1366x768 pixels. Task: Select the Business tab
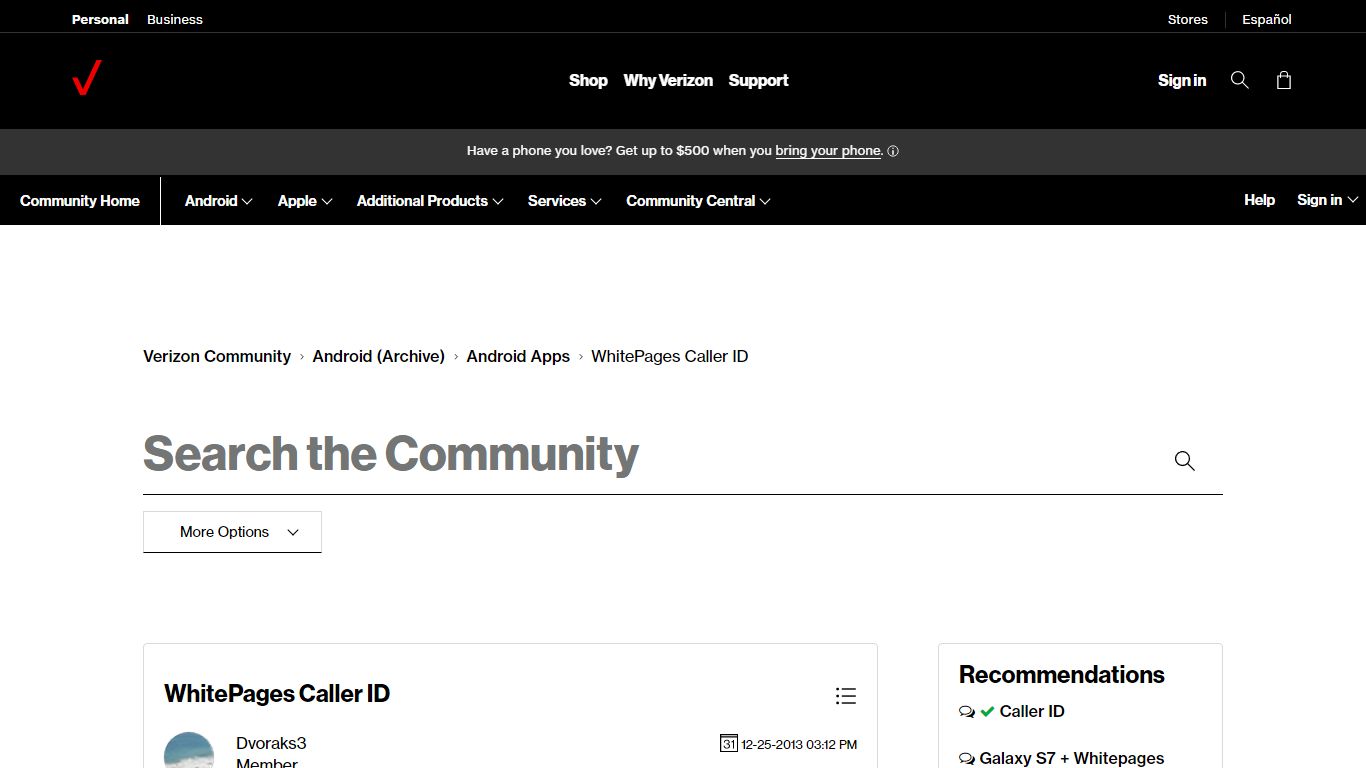(175, 19)
